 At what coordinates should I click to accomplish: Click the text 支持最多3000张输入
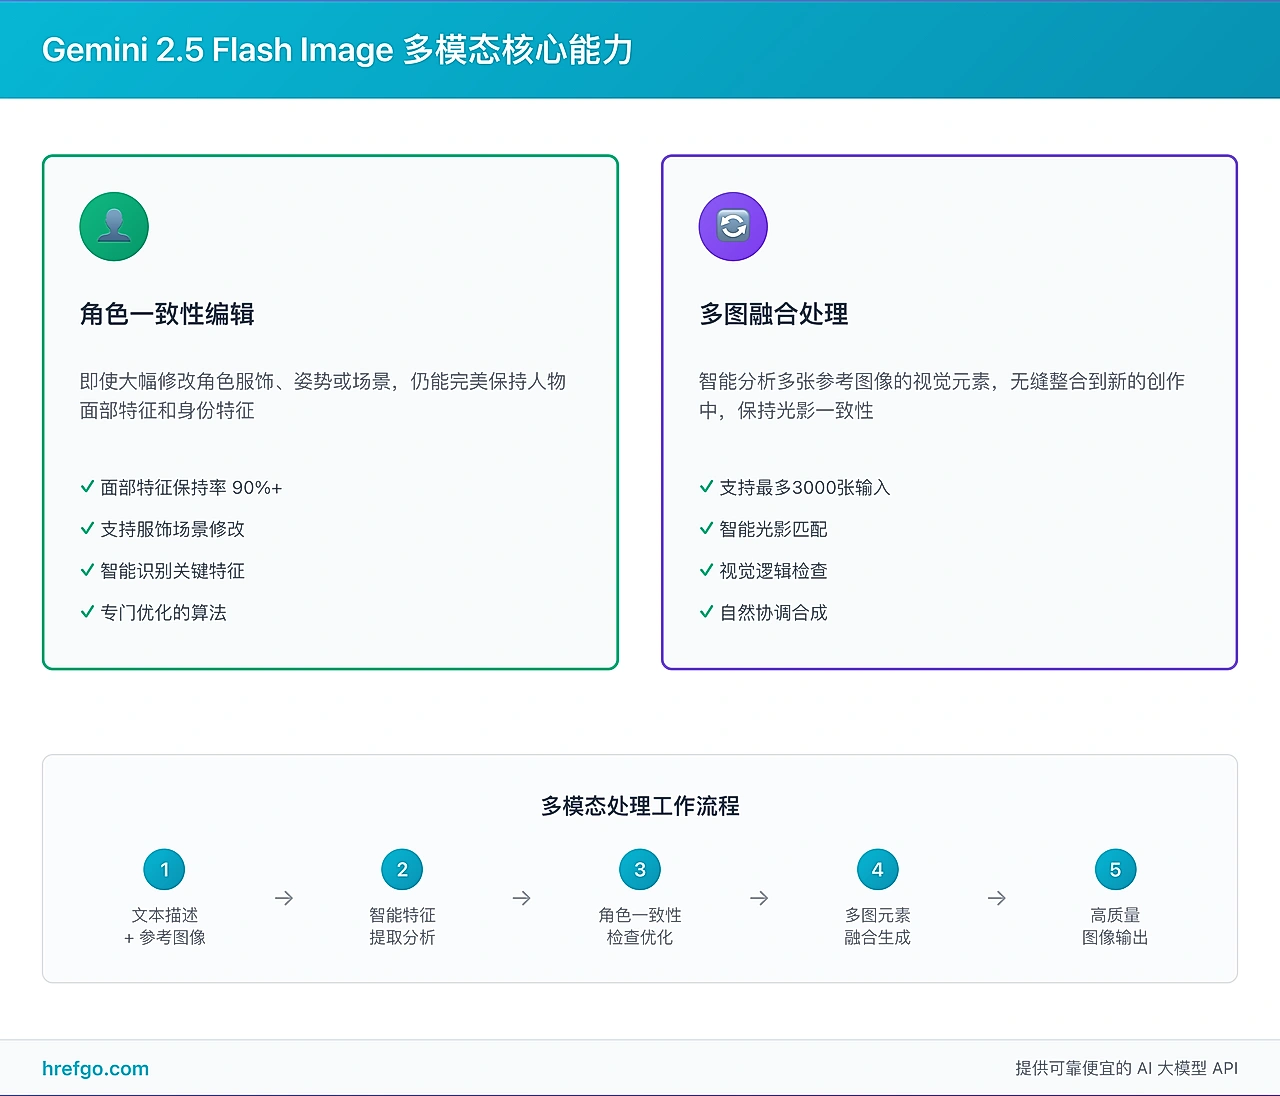(804, 488)
